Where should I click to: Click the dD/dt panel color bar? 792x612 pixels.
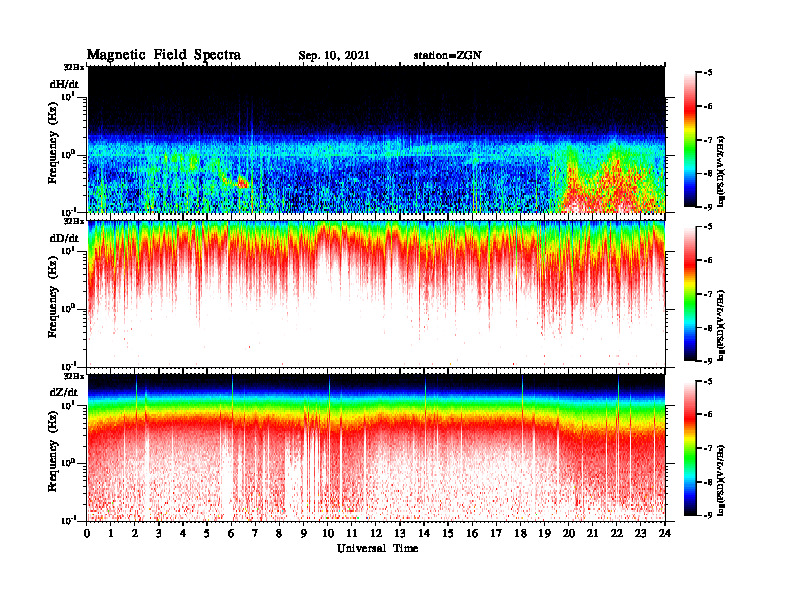(x=690, y=294)
